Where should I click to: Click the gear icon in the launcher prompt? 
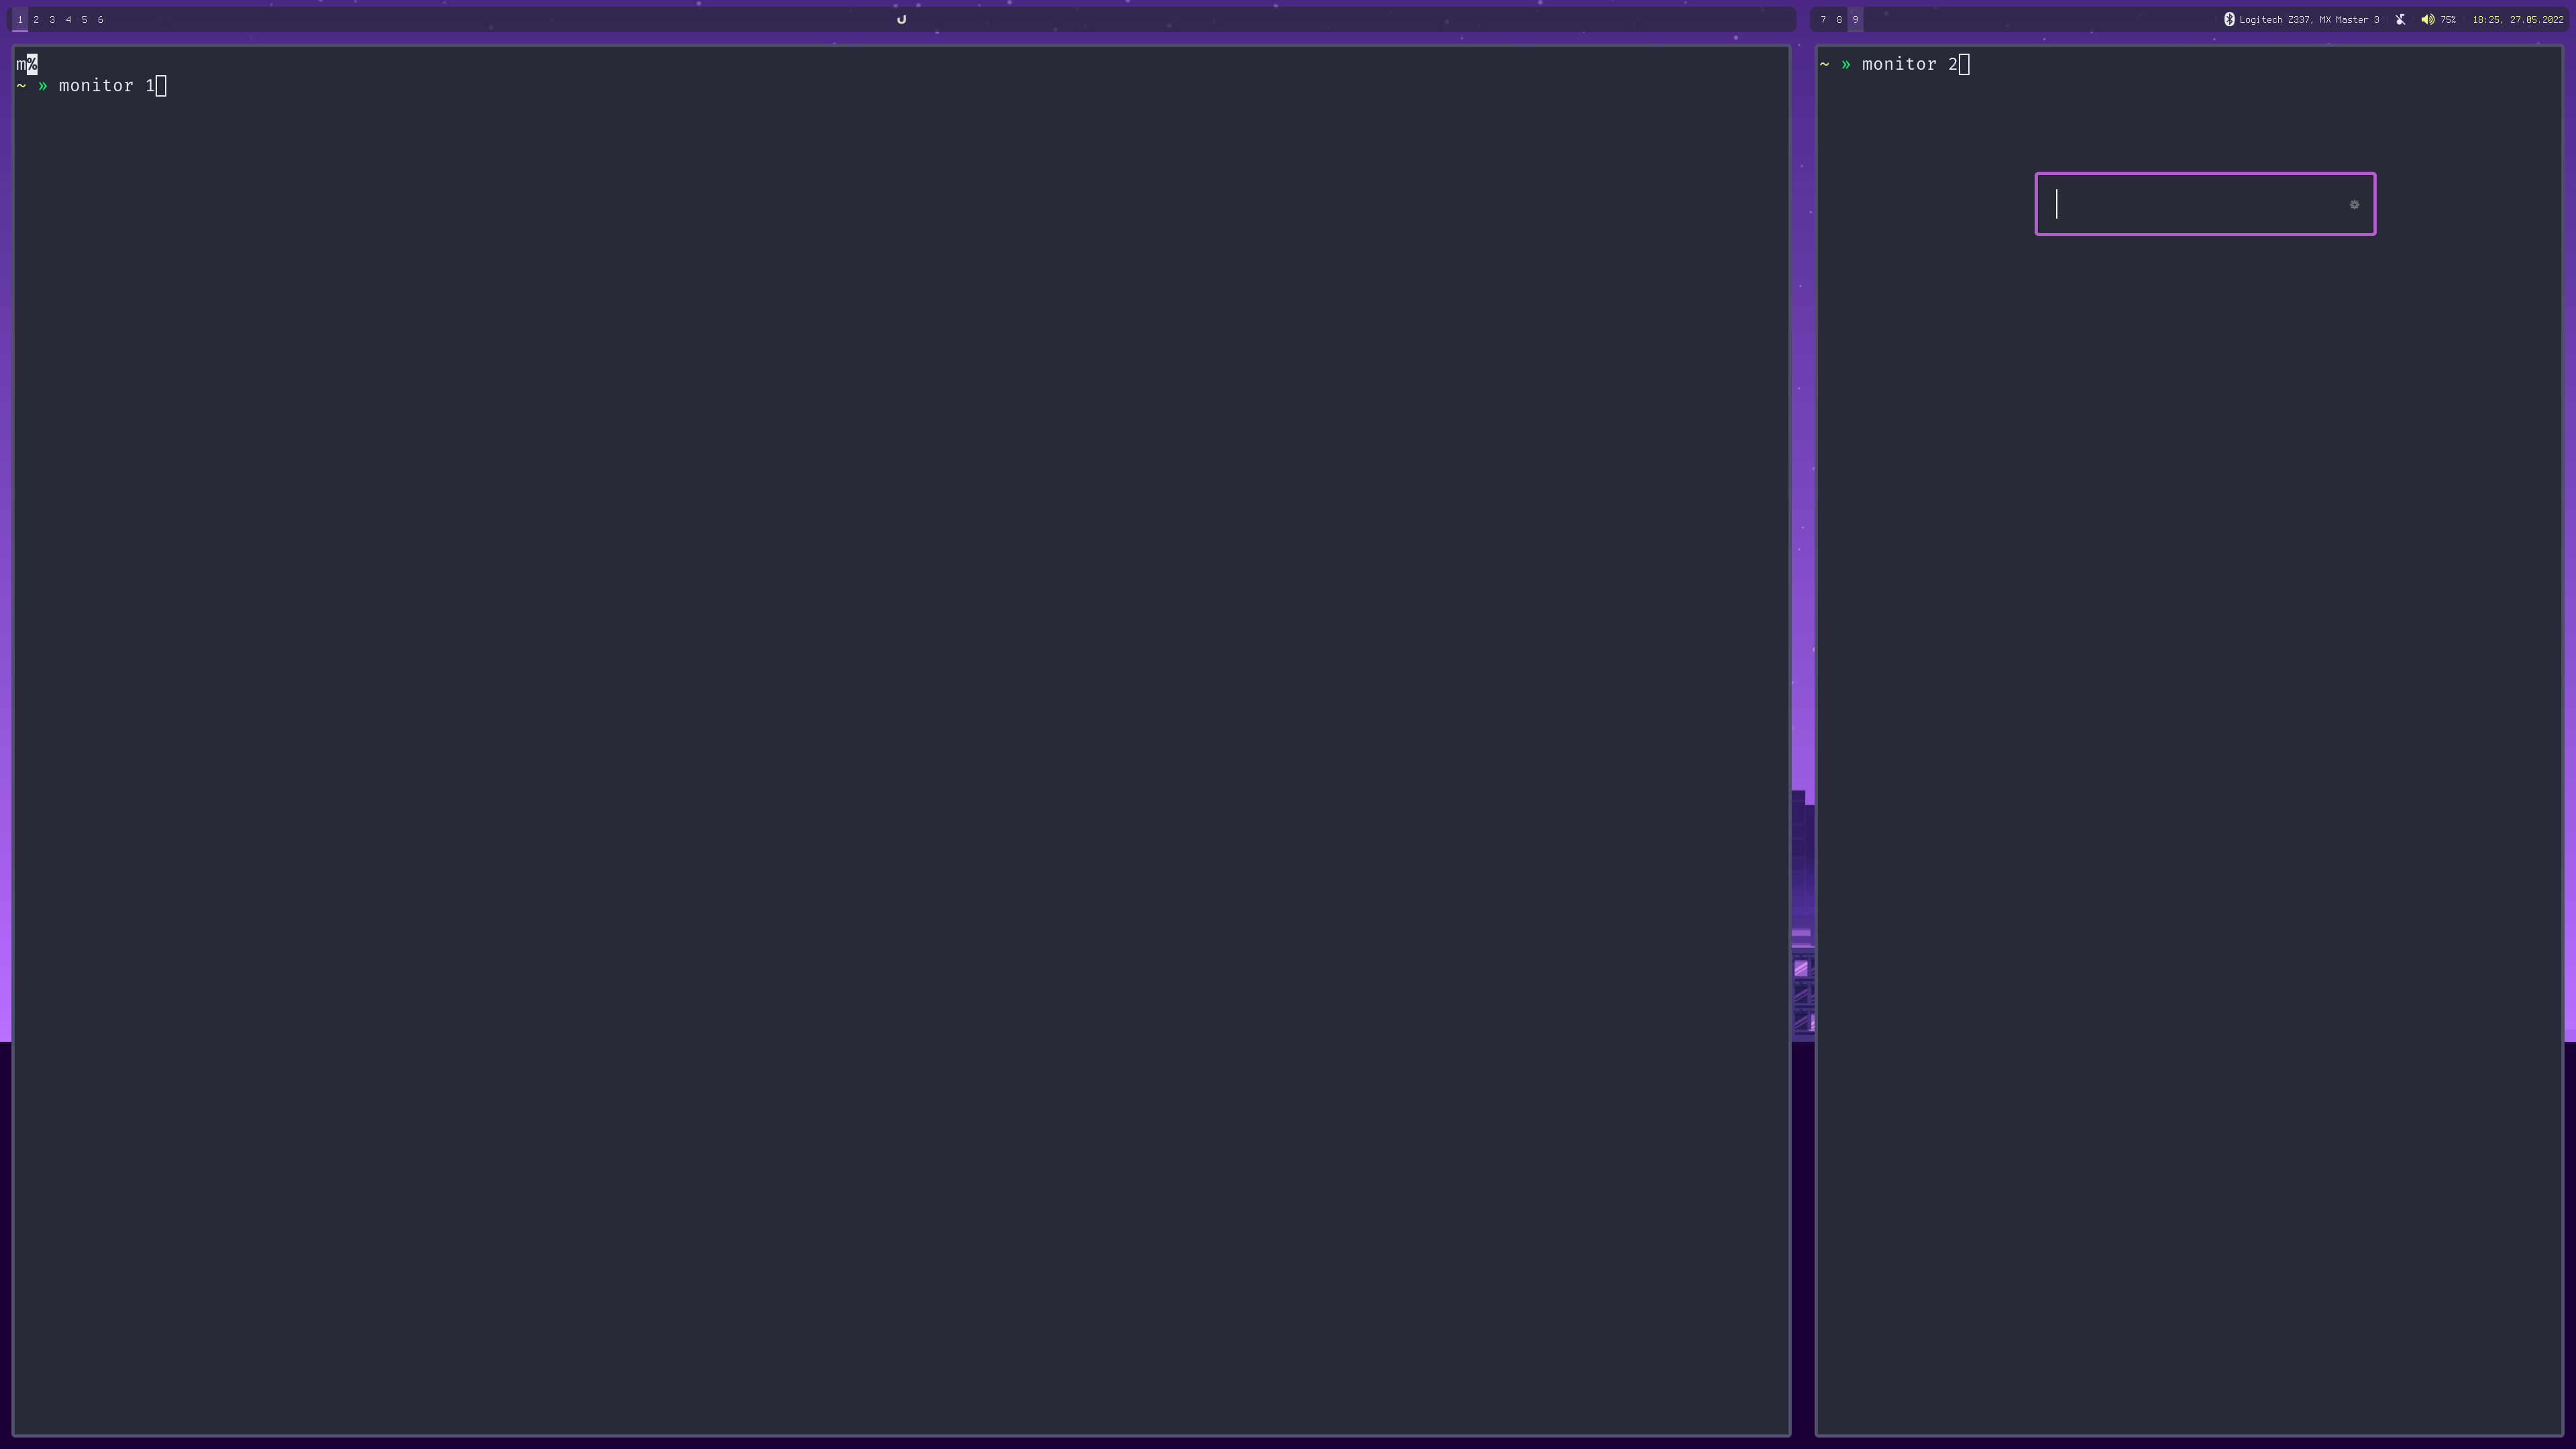click(x=2354, y=204)
